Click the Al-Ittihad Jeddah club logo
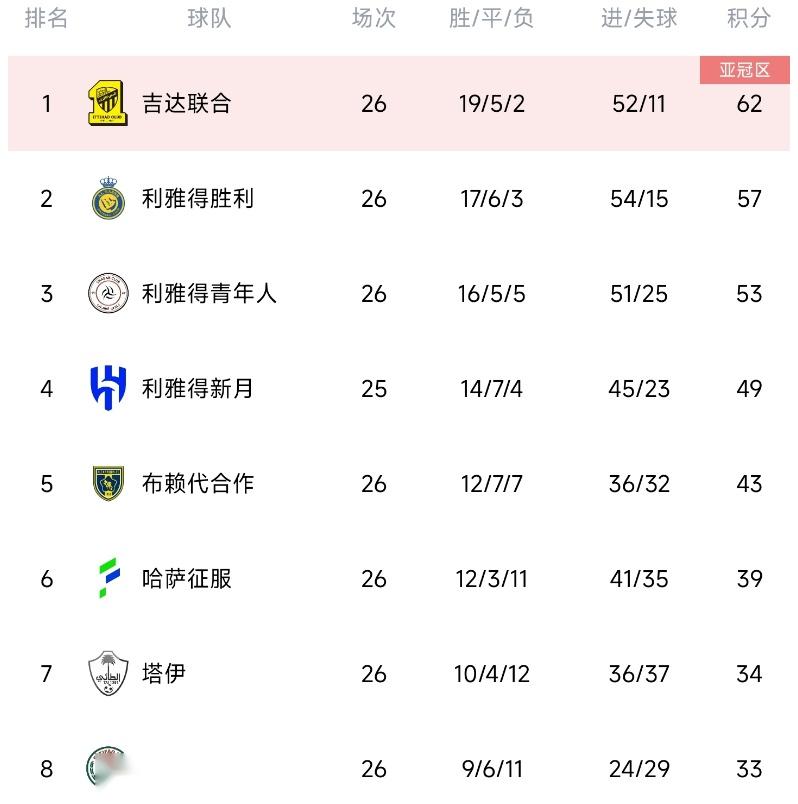The height and width of the screenshot is (804, 798). (x=108, y=103)
